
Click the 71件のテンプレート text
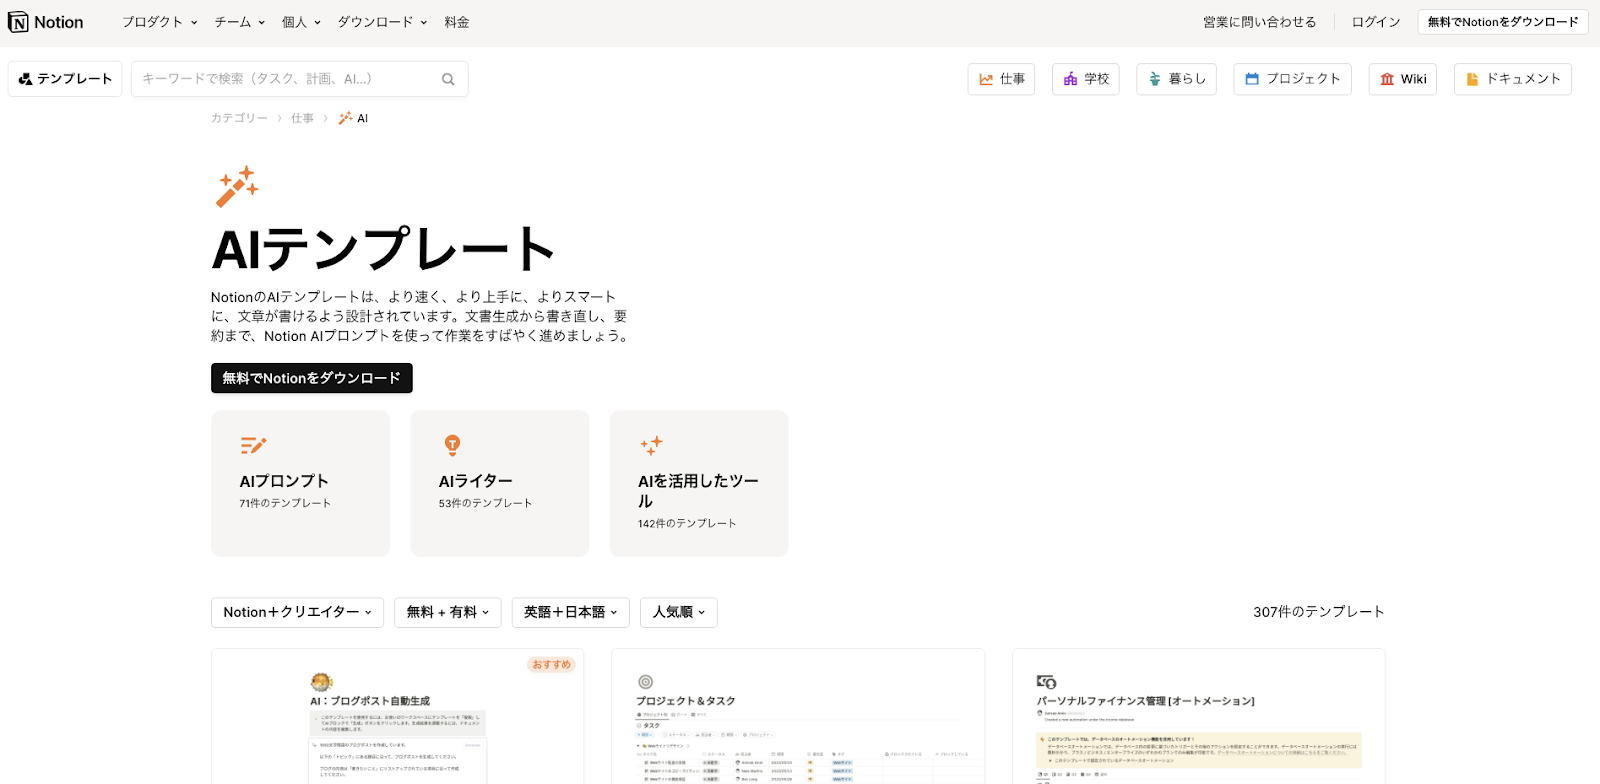click(x=285, y=503)
